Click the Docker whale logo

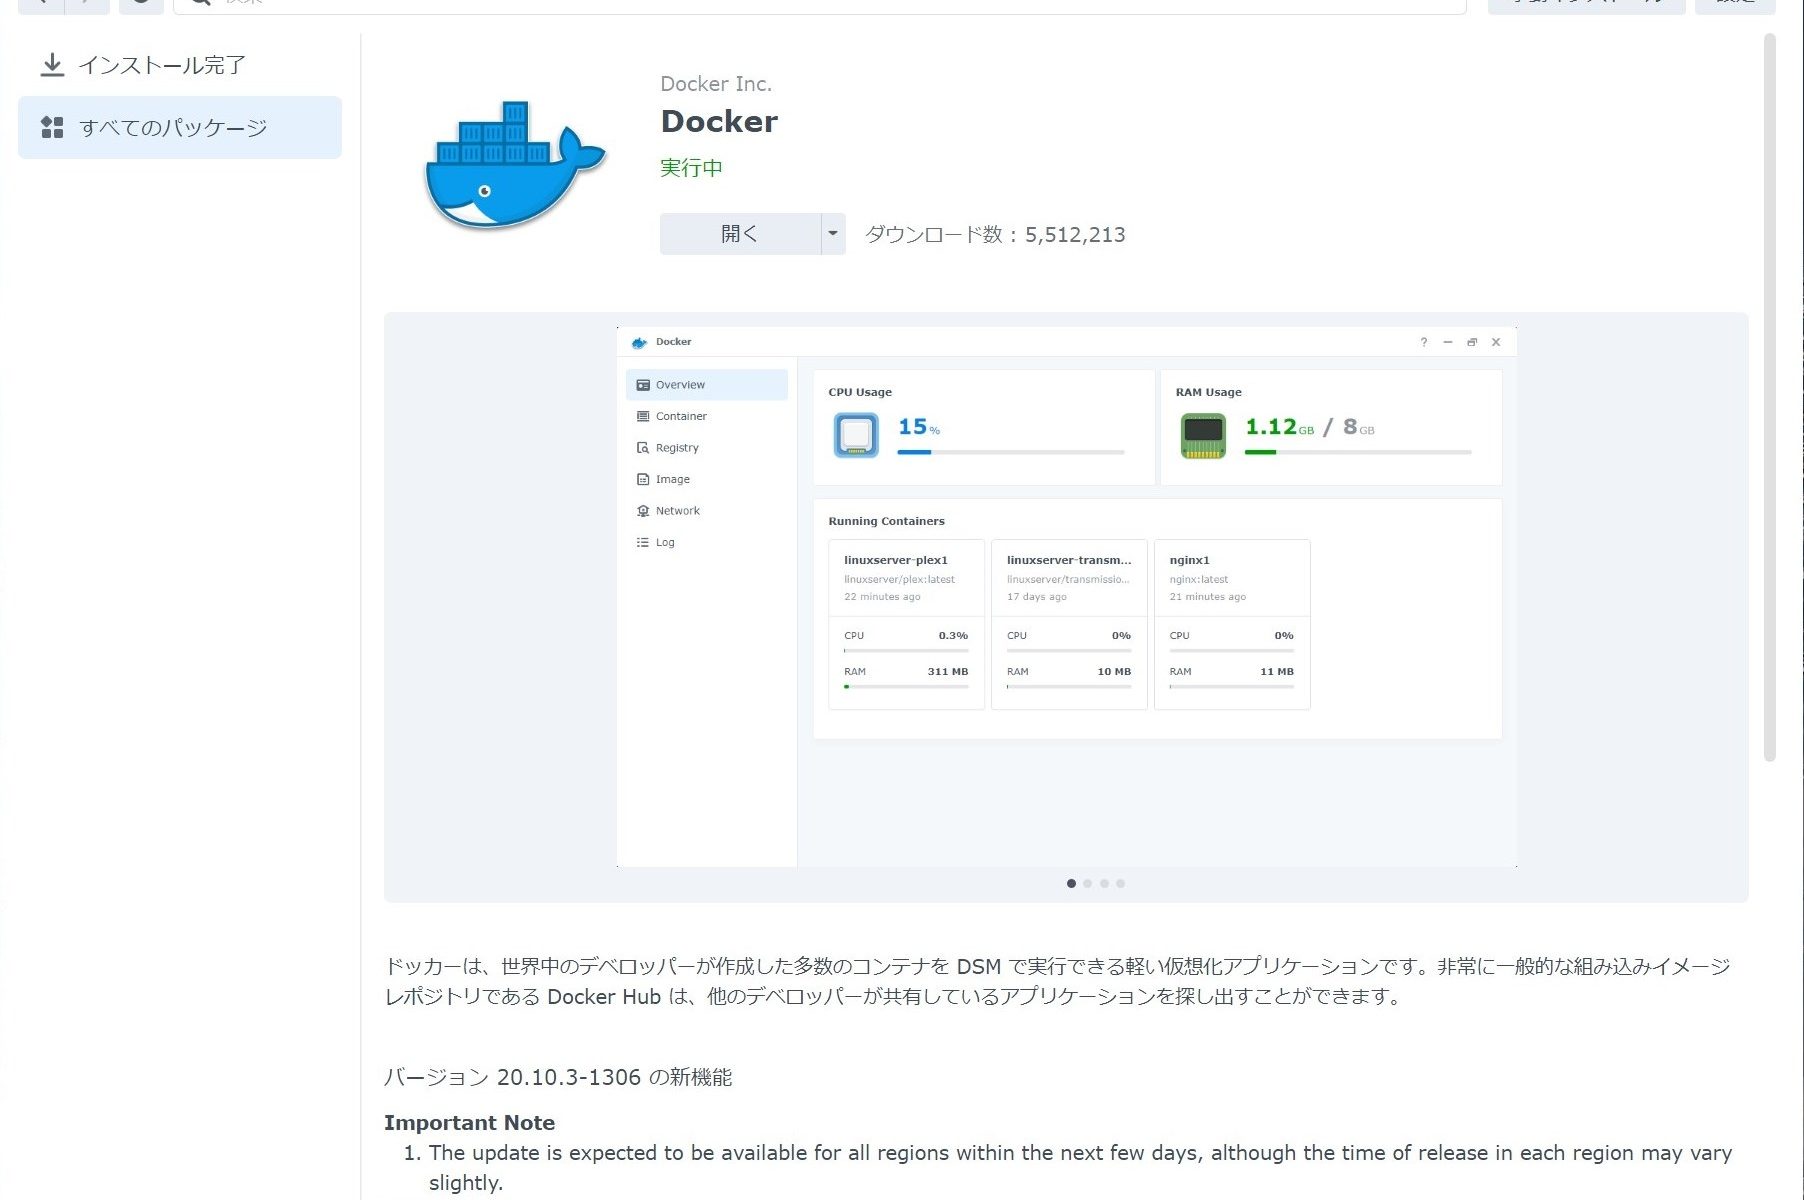point(515,166)
